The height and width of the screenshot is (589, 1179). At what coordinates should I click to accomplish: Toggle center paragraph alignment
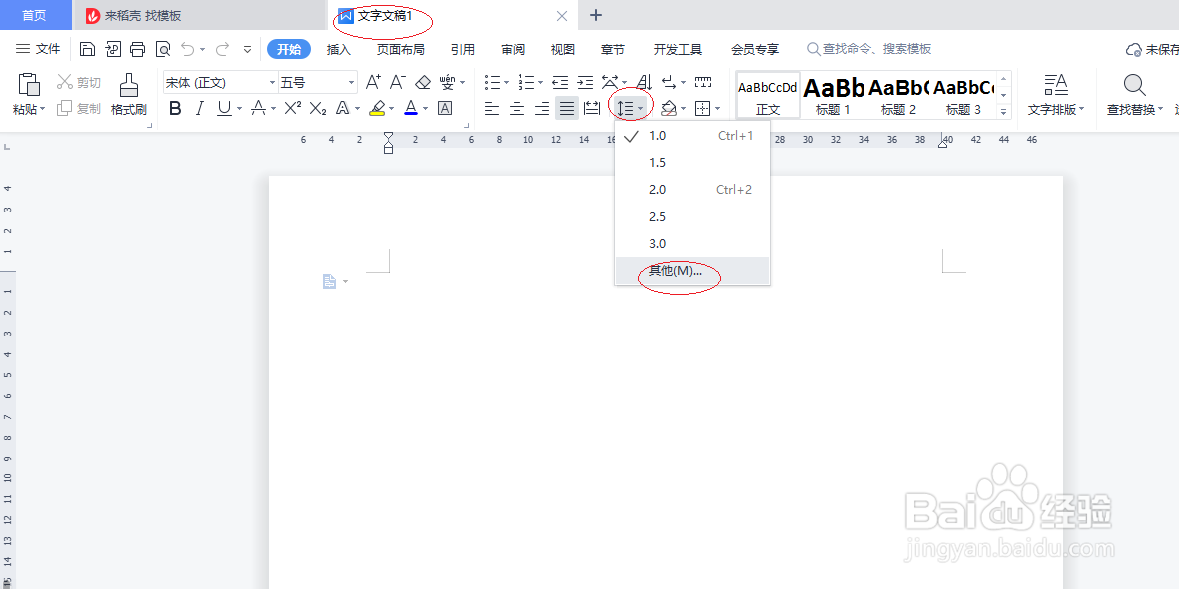(x=516, y=108)
